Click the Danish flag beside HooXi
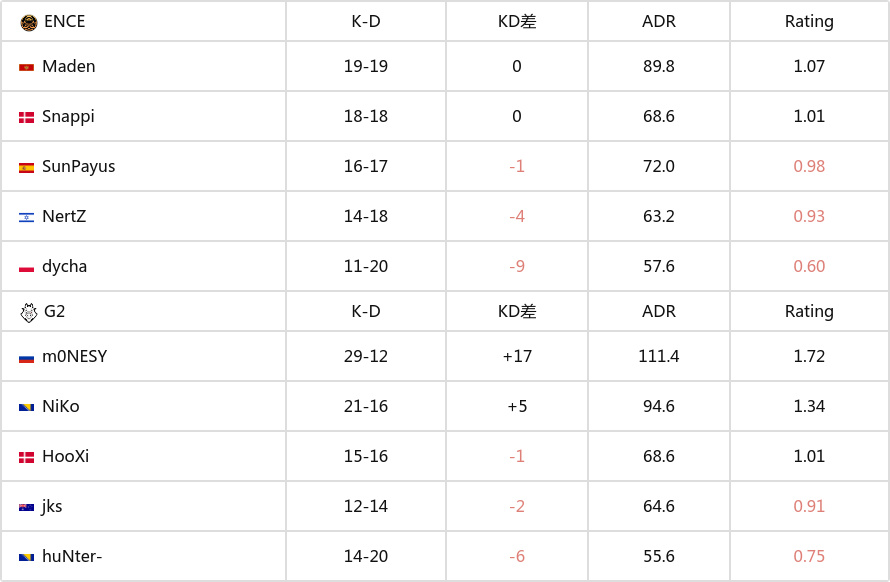 (27, 457)
